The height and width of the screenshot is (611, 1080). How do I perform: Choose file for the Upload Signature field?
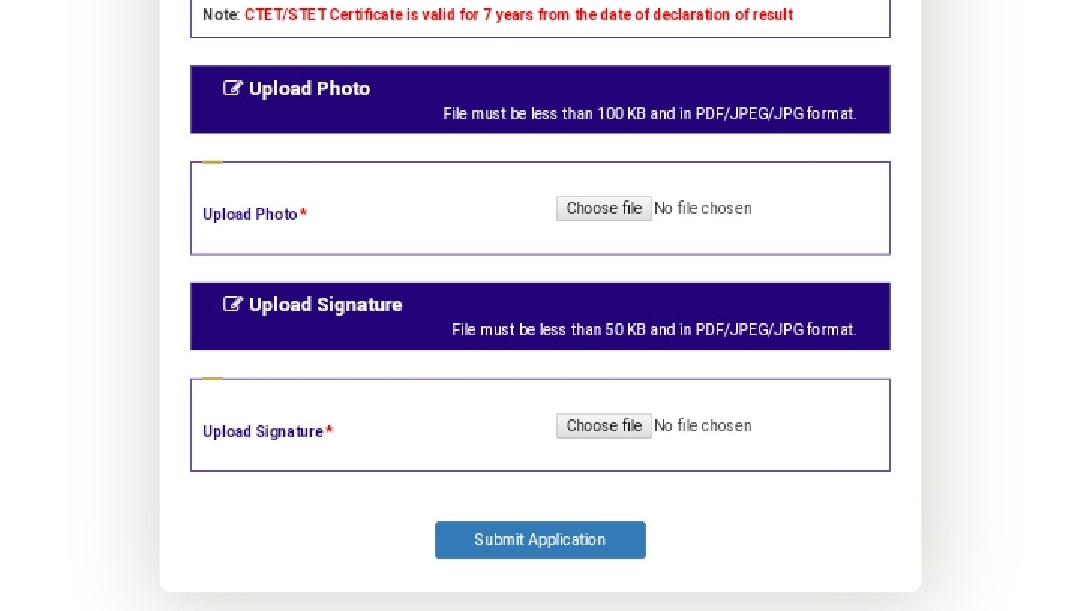click(x=603, y=425)
